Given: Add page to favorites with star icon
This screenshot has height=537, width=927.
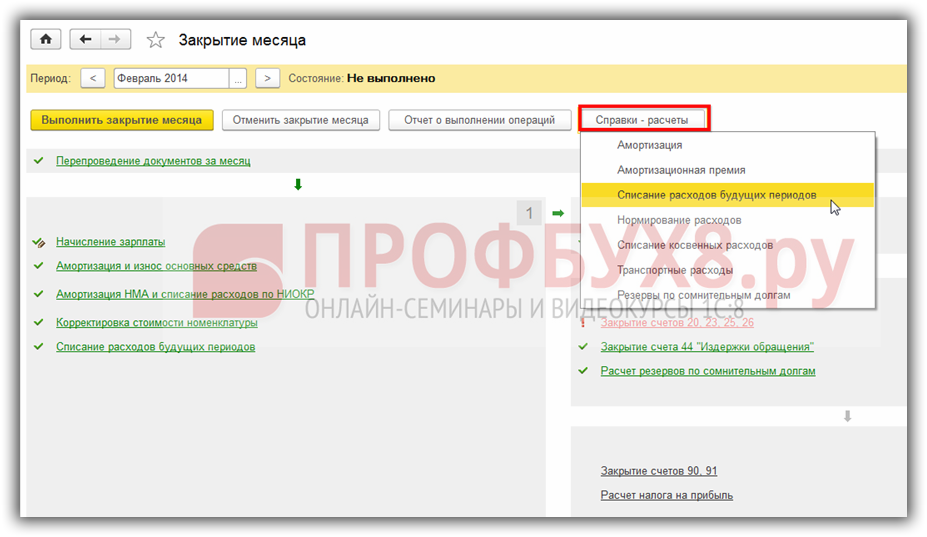Looking at the screenshot, I should [x=155, y=41].
